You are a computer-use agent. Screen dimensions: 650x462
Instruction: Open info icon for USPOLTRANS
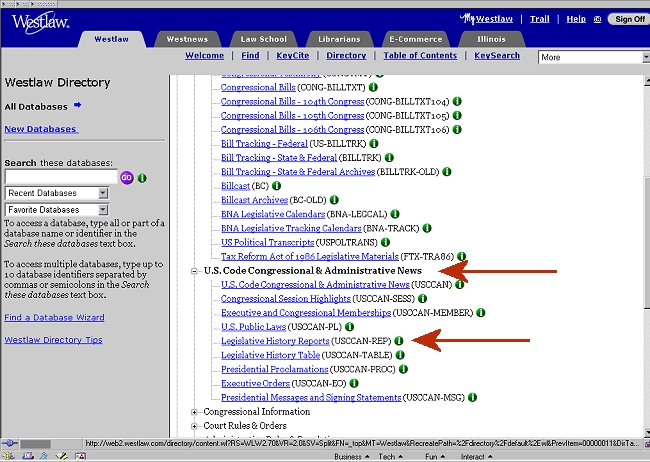385,242
